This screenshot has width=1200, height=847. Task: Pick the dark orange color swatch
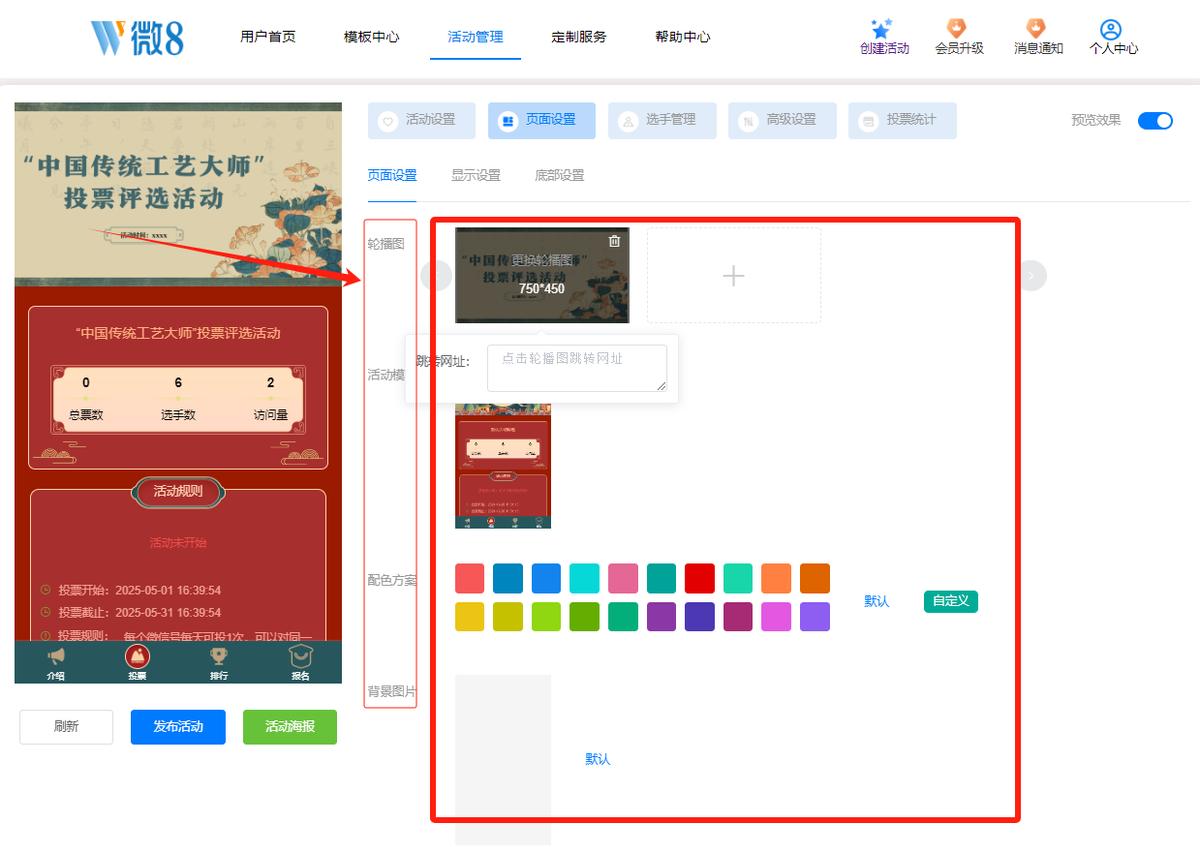pos(815,578)
